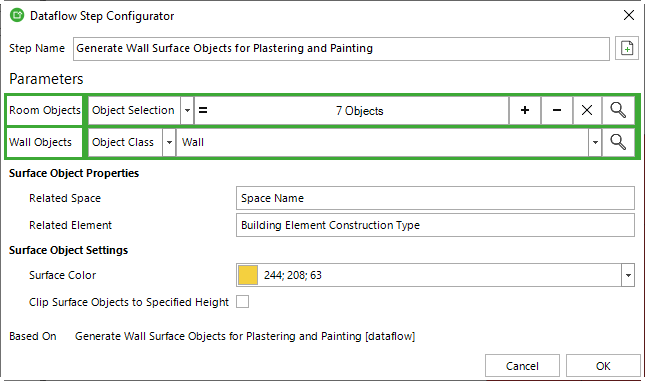The width and height of the screenshot is (645, 381).
Task: Confirm with the OK button
Action: 603,366
